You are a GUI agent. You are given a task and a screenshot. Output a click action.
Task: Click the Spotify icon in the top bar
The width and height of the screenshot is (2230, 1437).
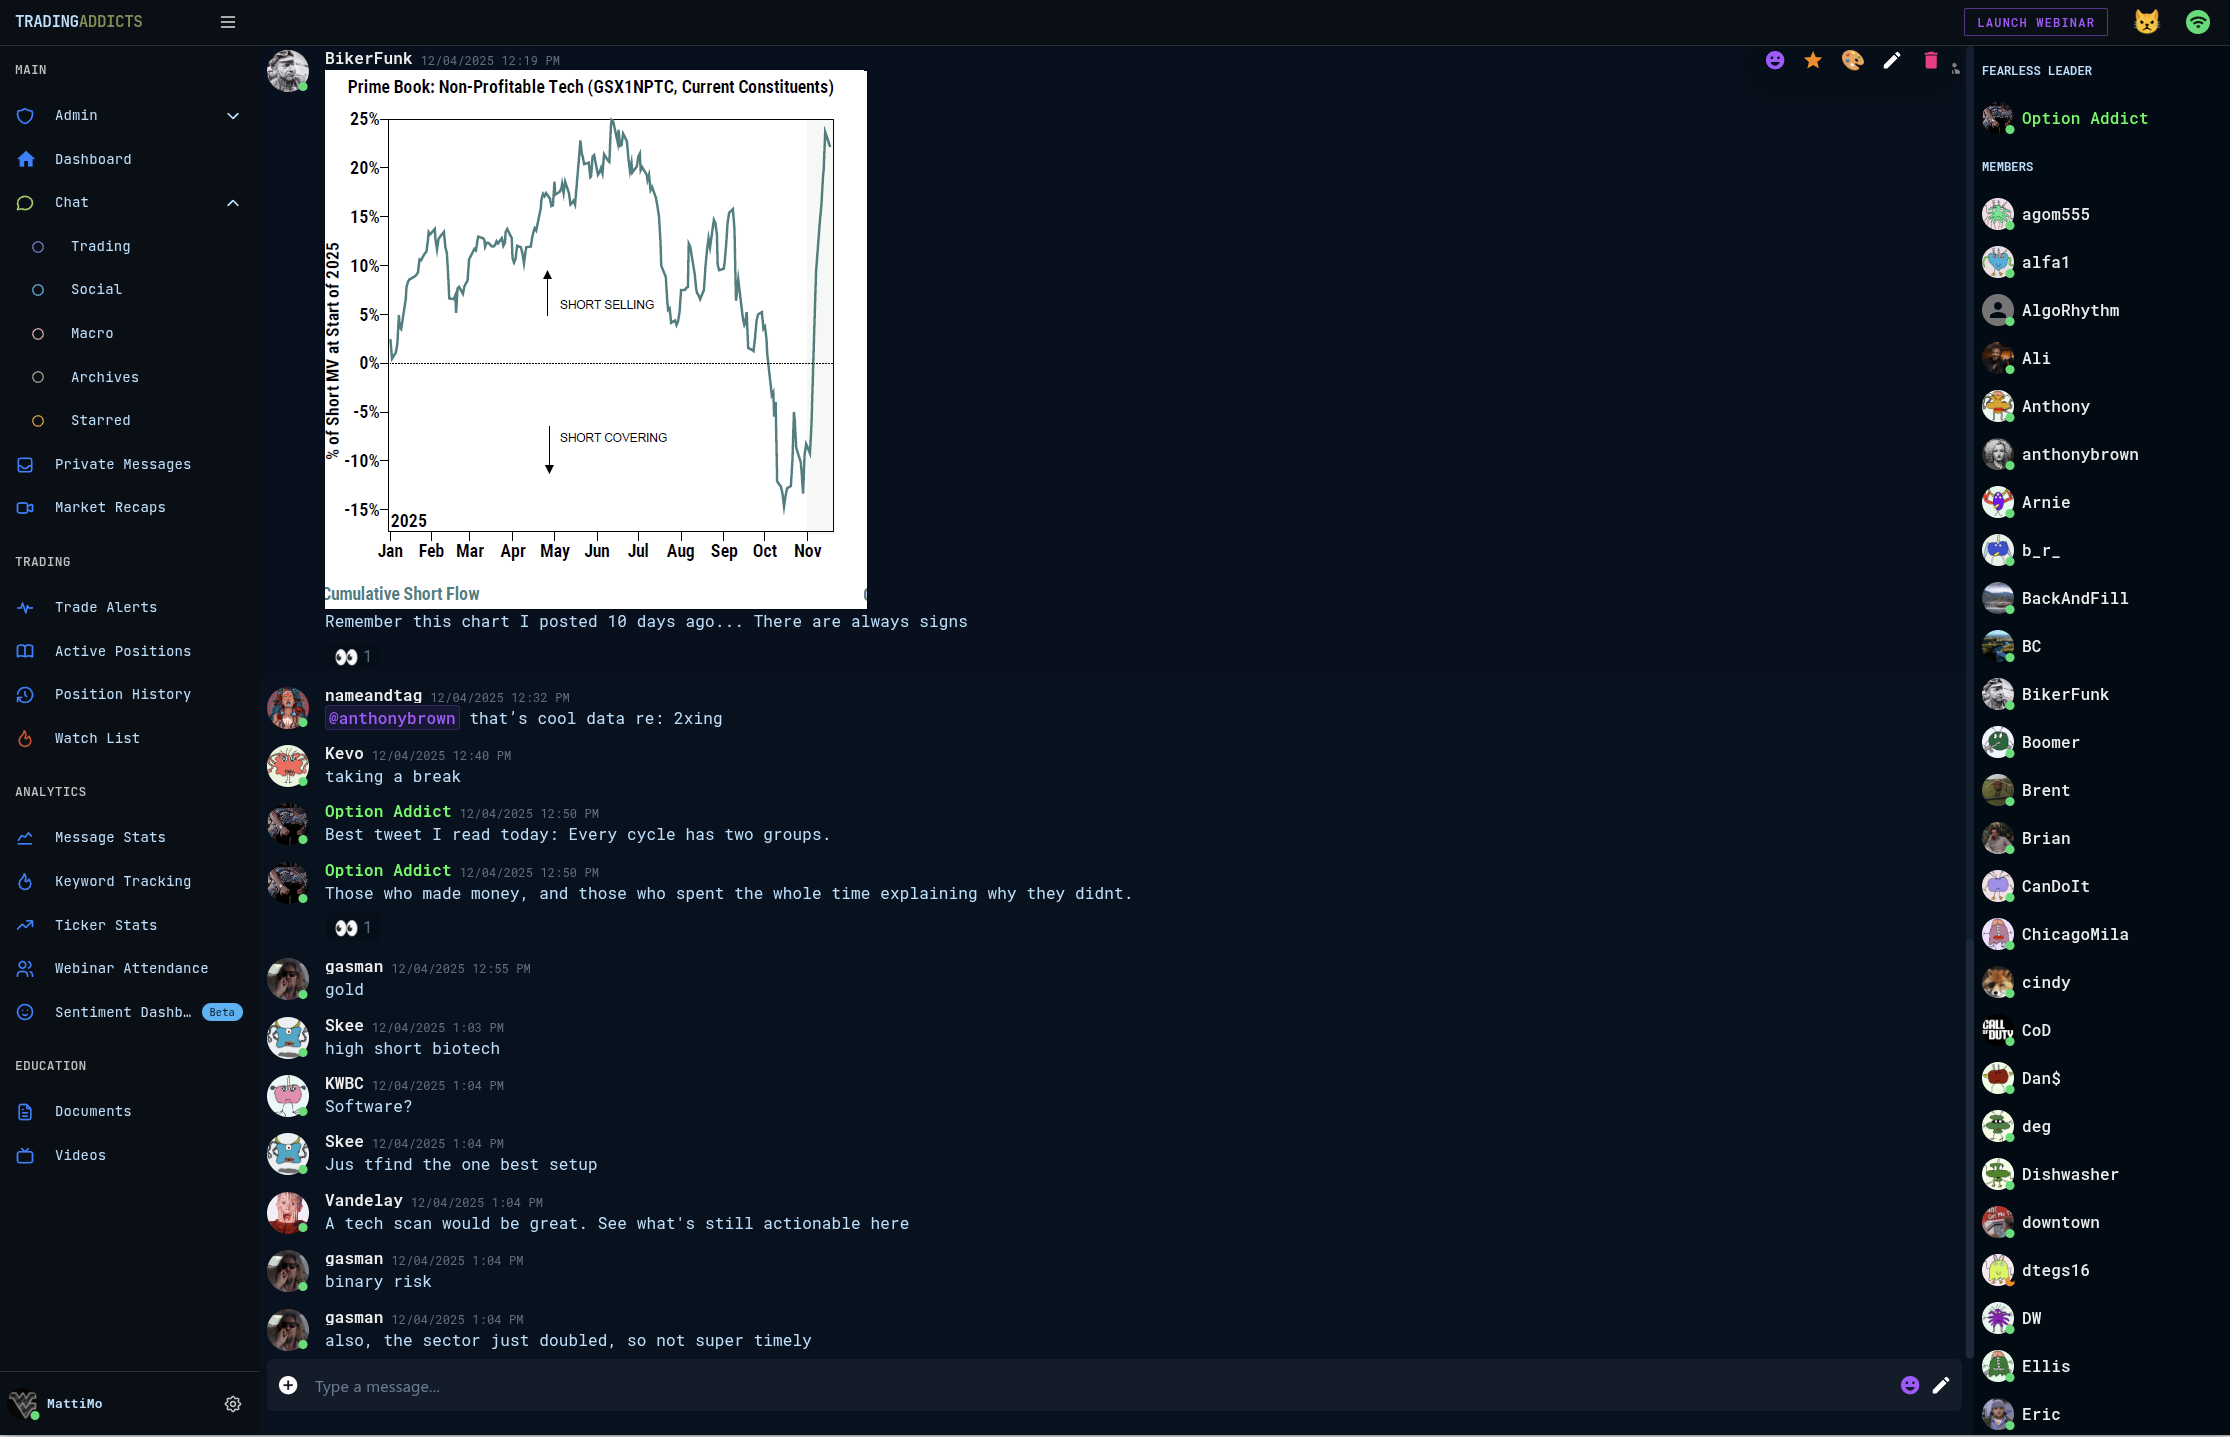(x=2197, y=21)
